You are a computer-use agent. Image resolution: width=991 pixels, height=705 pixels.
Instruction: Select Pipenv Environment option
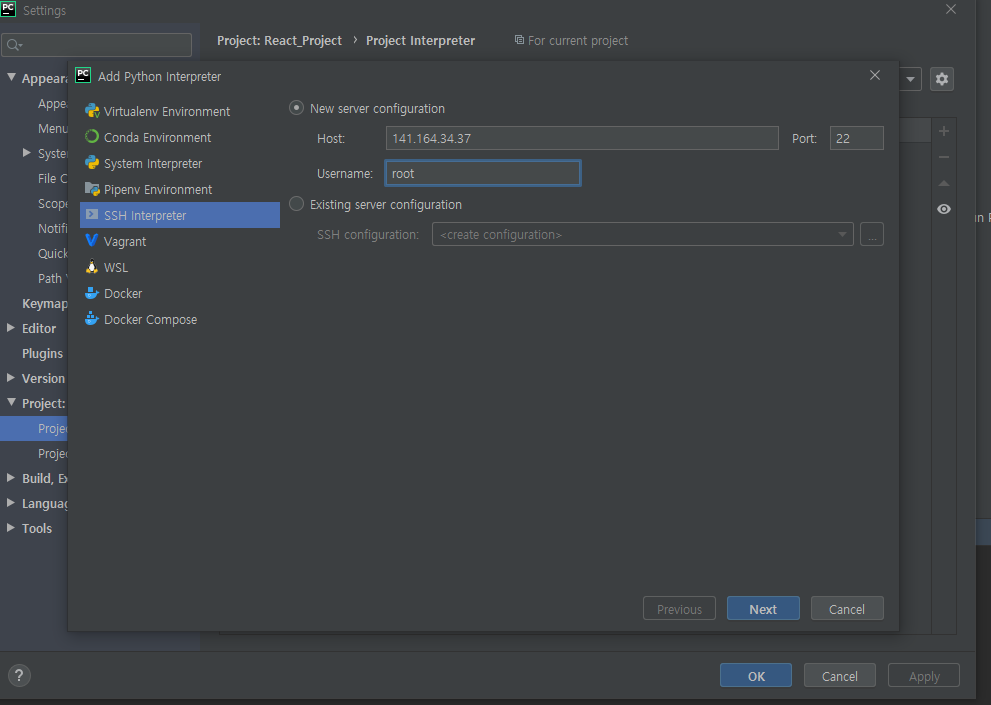coord(179,189)
